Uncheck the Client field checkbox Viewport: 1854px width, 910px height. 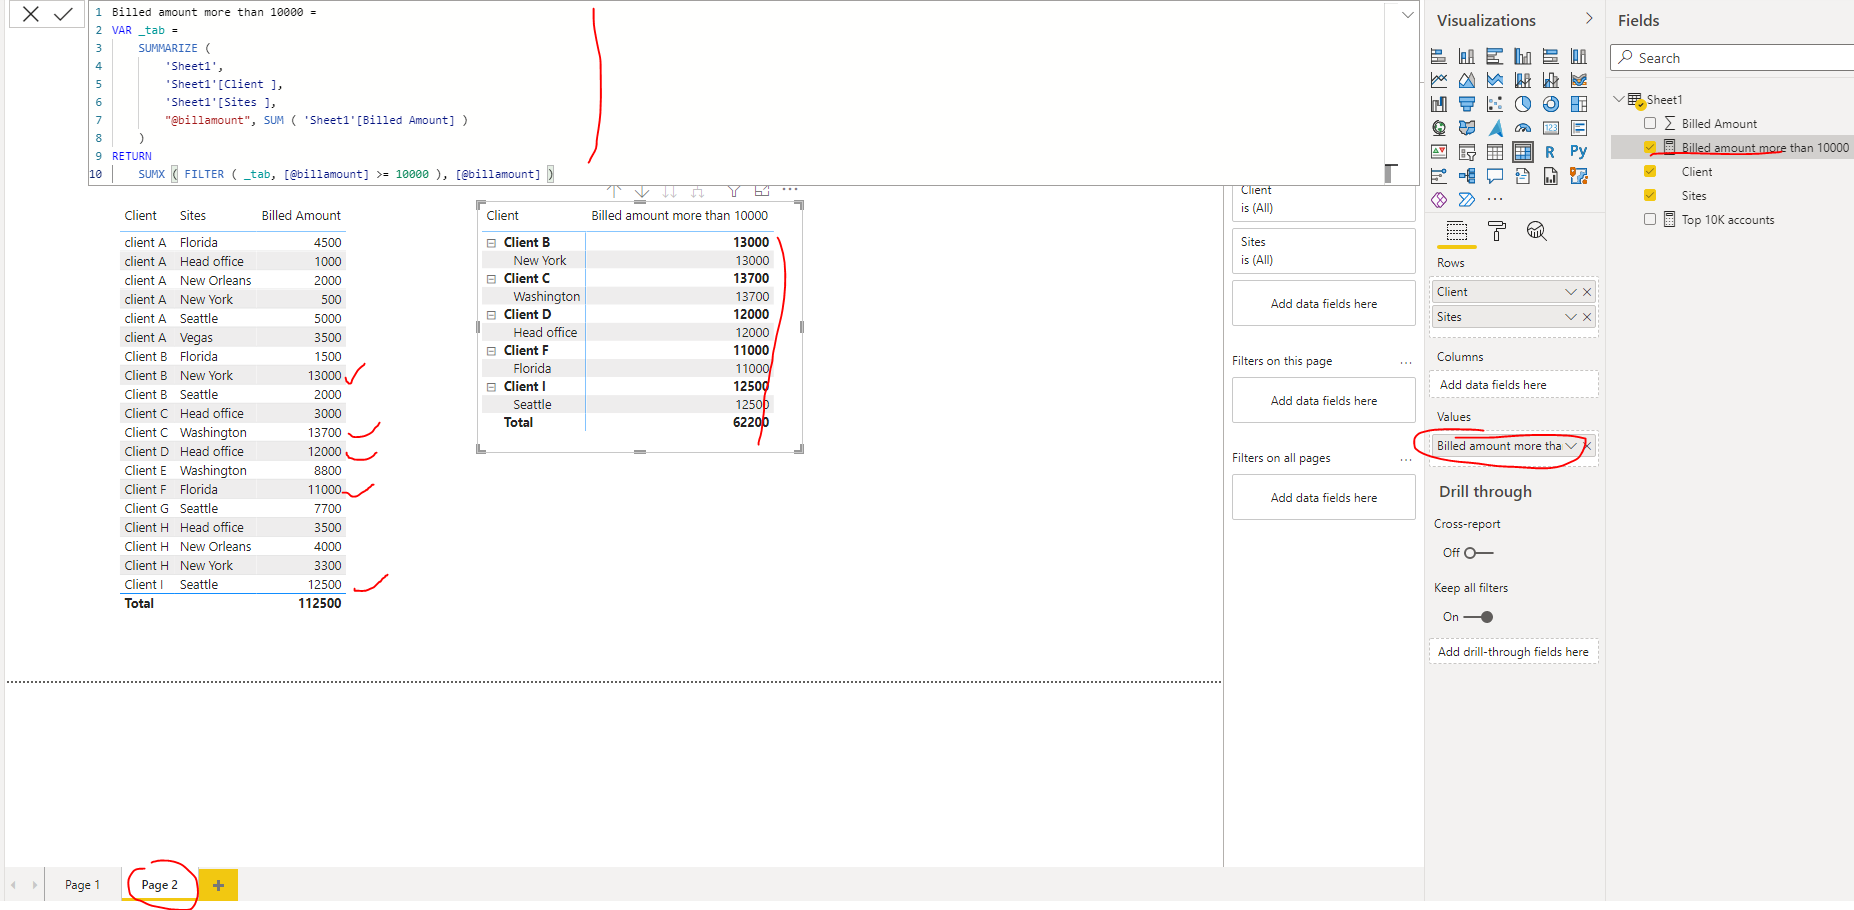pos(1650,171)
